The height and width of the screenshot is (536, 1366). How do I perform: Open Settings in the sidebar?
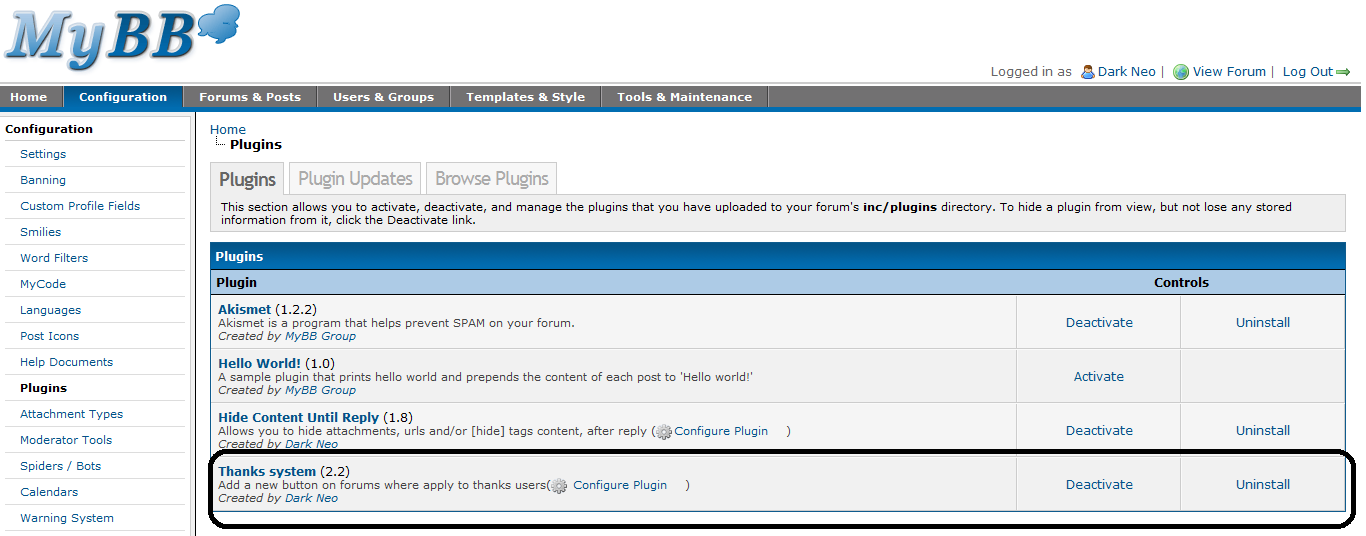[x=43, y=154]
